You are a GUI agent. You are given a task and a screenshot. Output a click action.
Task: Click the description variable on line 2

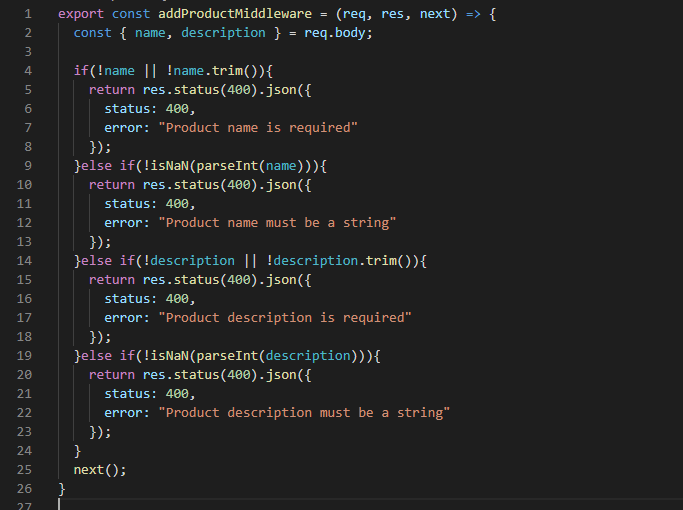(223, 33)
